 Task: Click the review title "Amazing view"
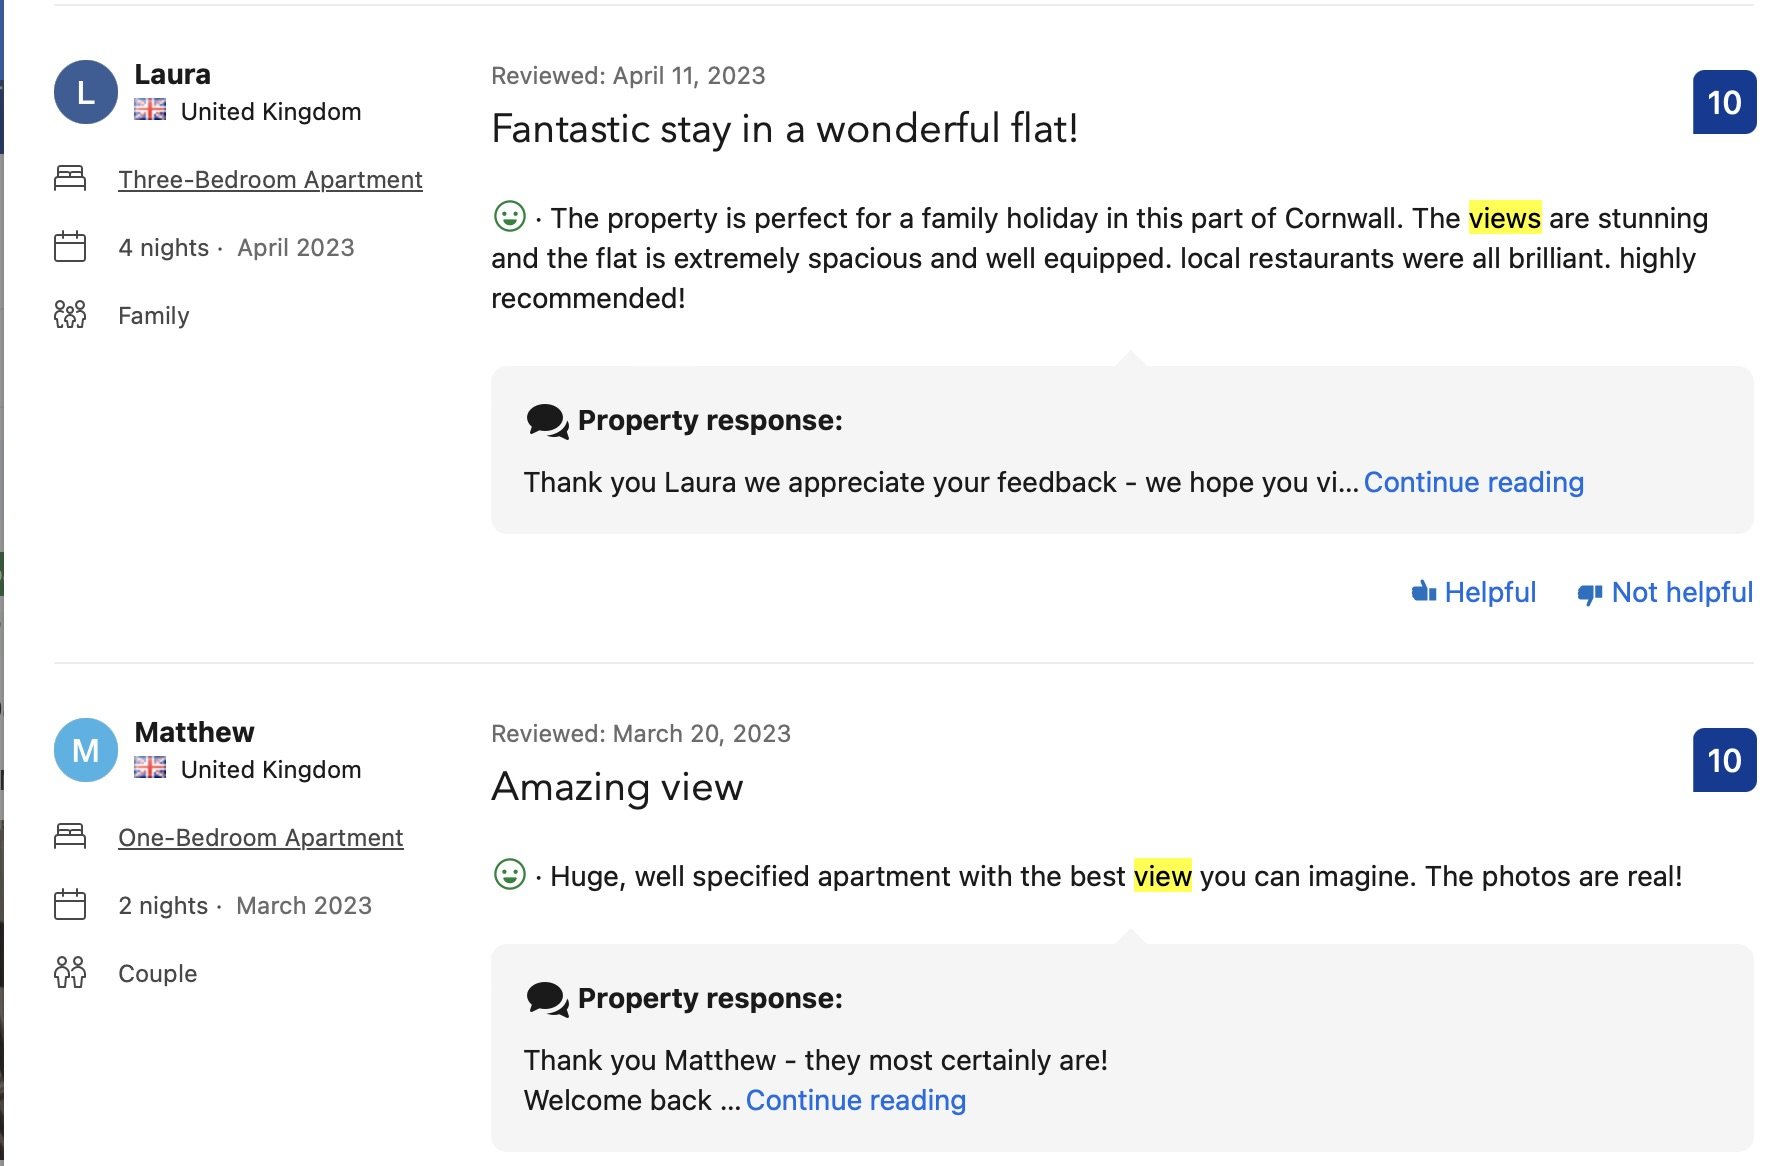click(617, 787)
